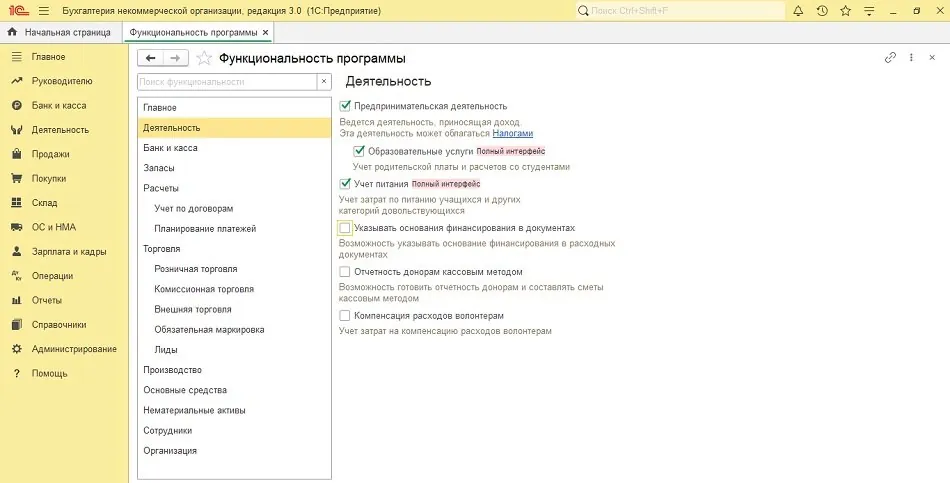
Task: Enable Отчетность донорам кассовым методом
Action: click(x=345, y=271)
